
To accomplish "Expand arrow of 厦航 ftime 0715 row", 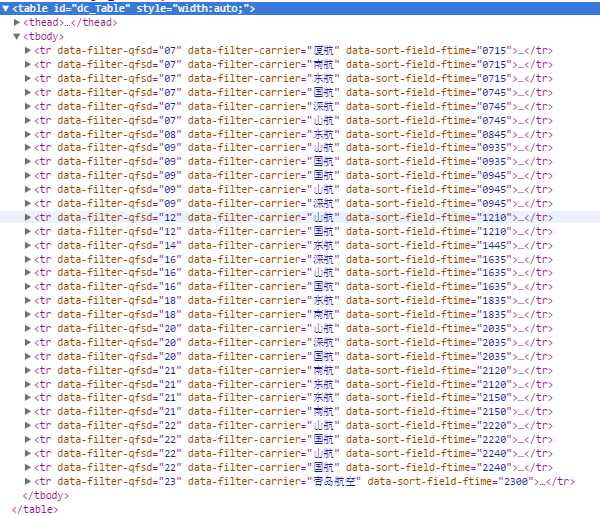I will click(28, 50).
